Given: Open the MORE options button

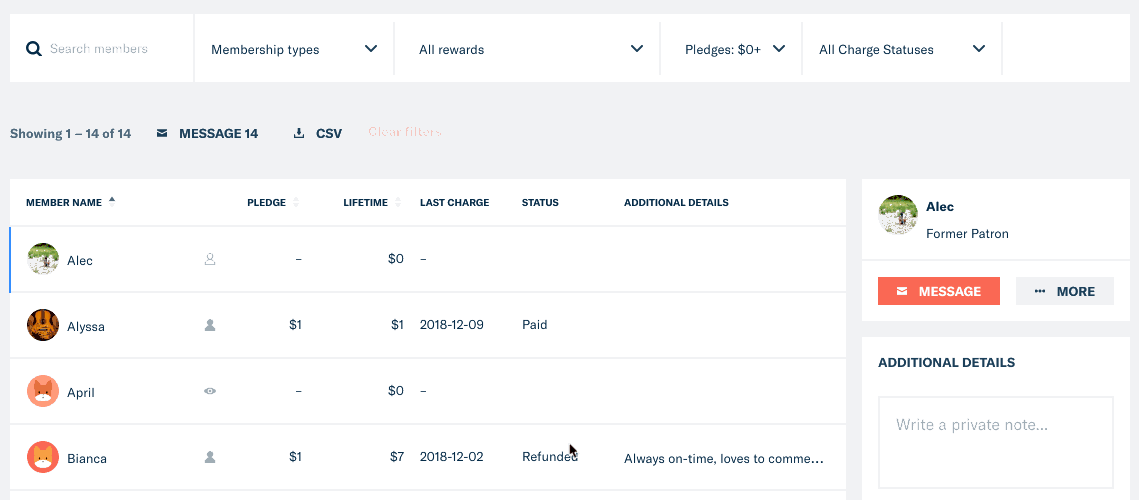Looking at the screenshot, I should 1064,291.
